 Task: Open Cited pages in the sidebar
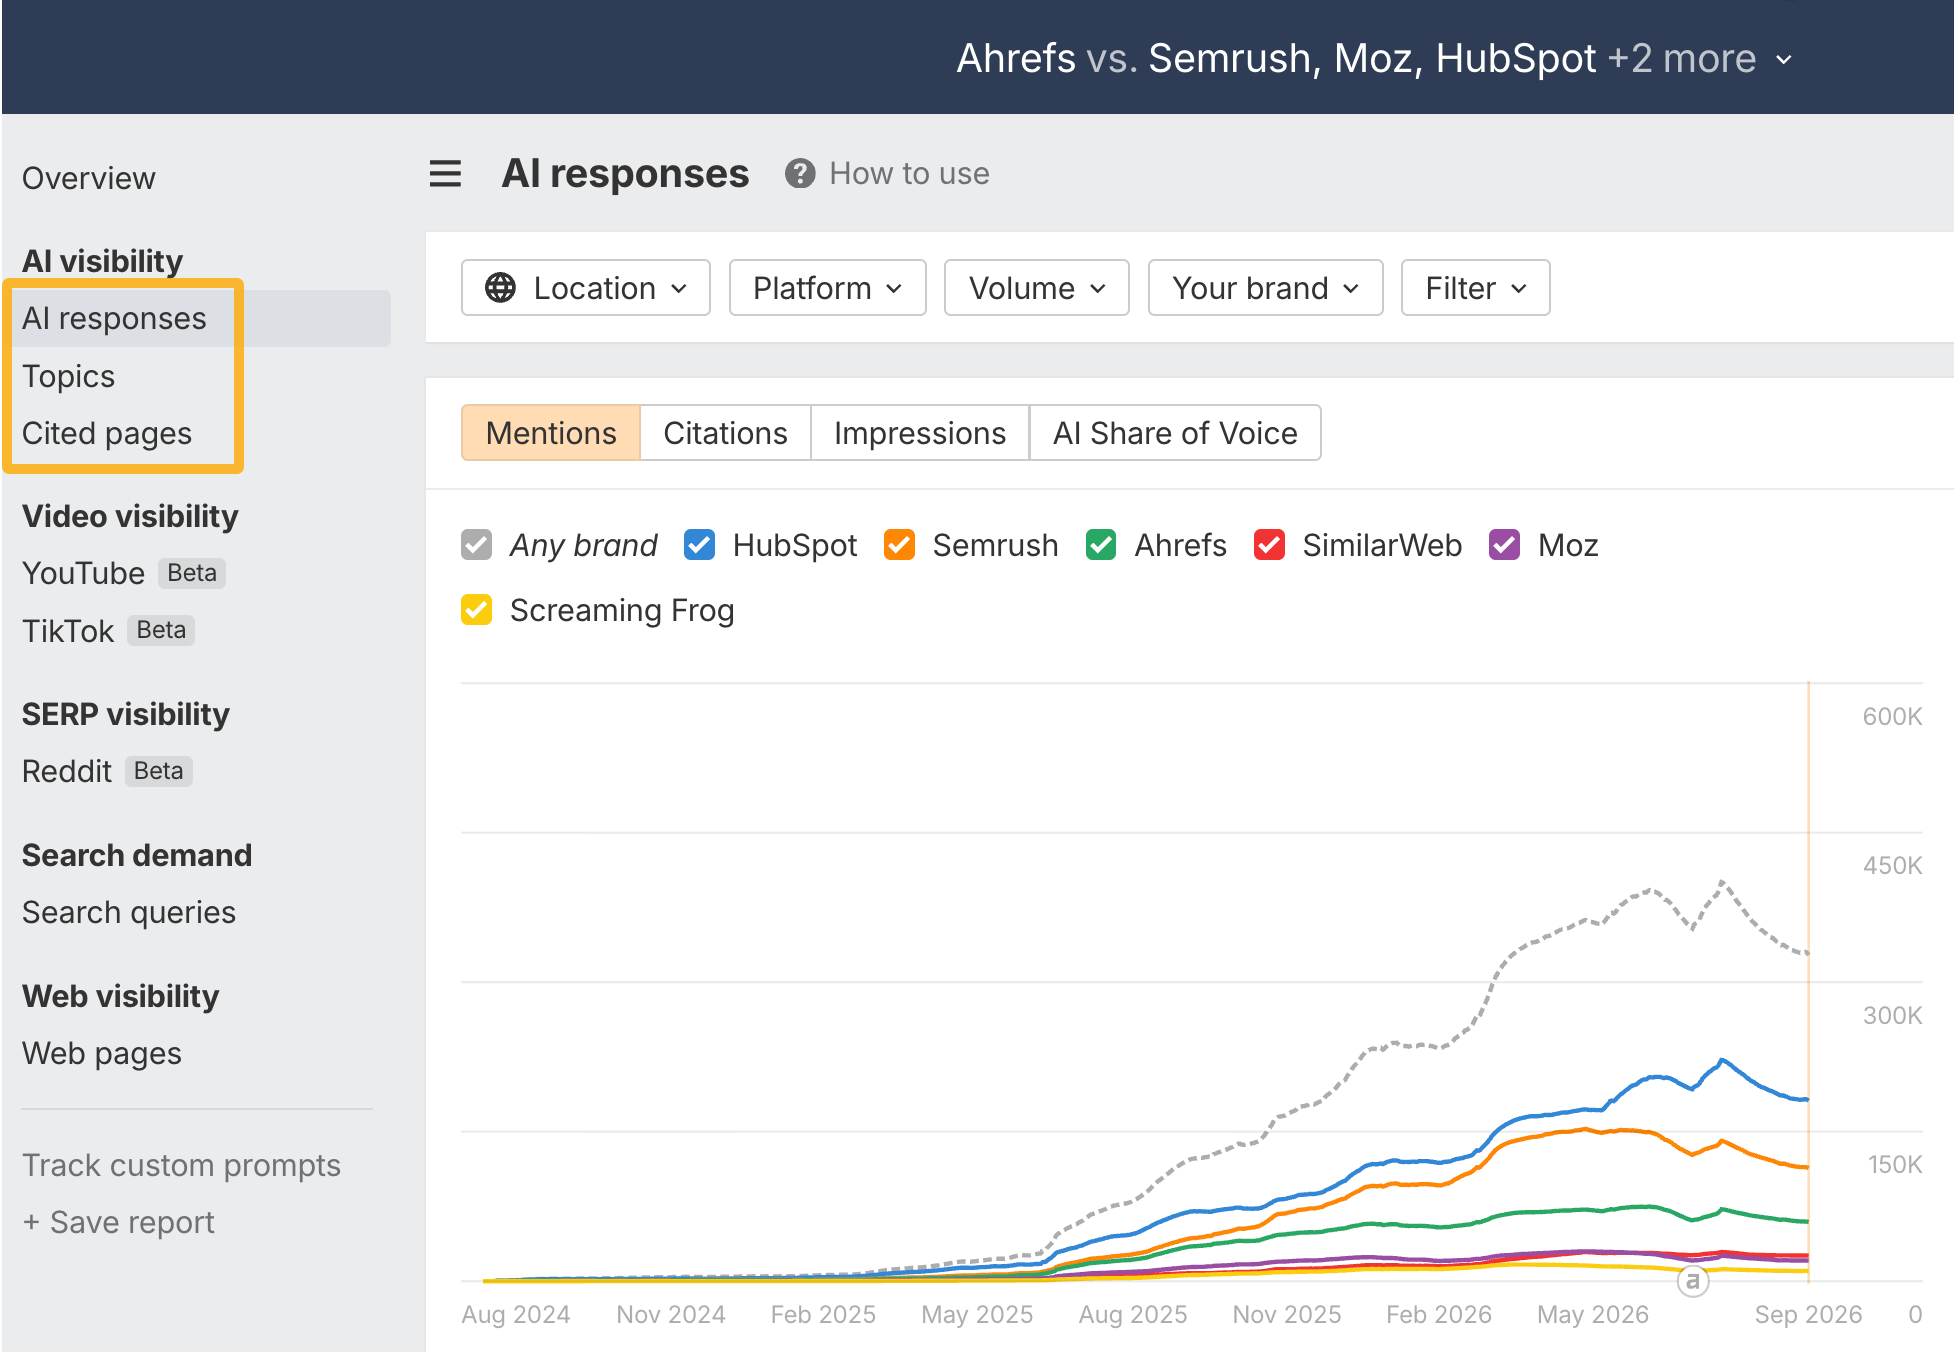coord(107,433)
